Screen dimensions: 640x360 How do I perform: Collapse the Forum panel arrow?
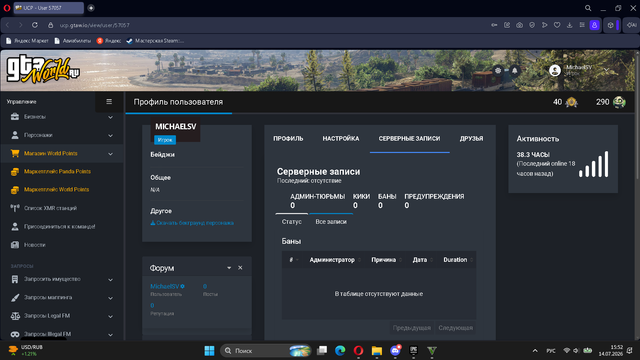pos(229,268)
